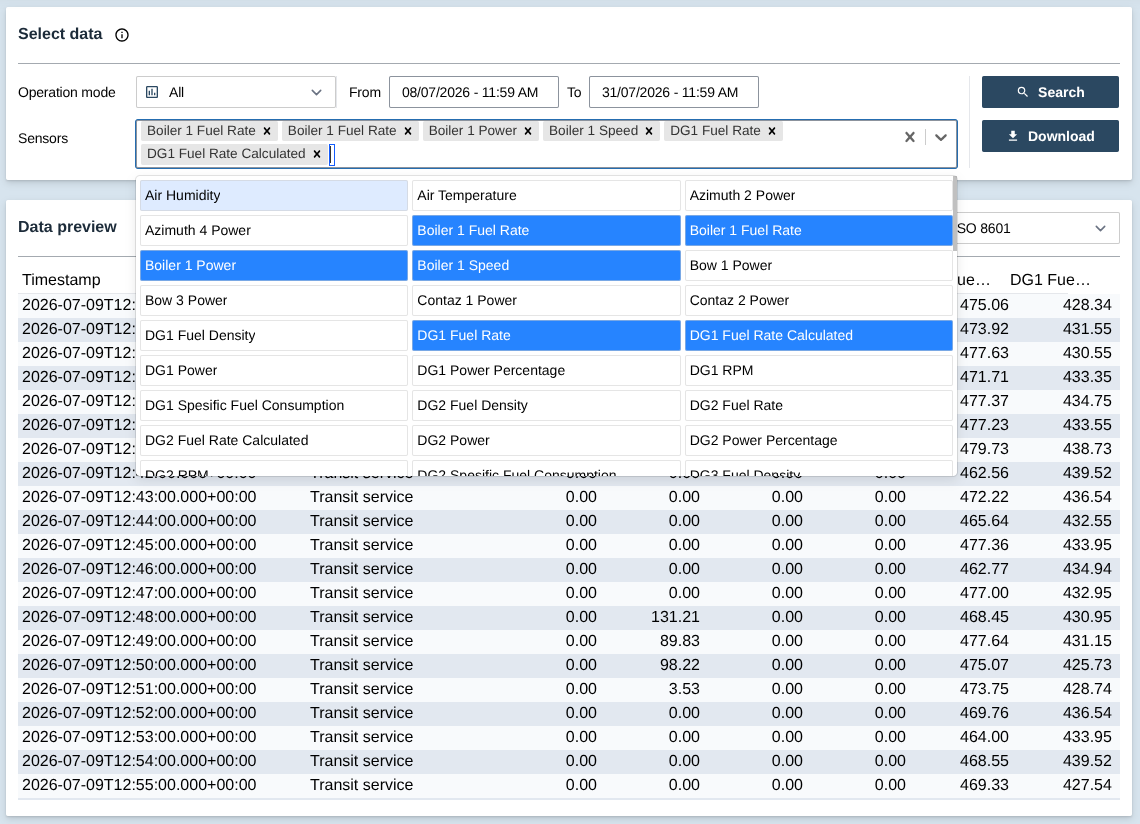This screenshot has height=824, width=1140.
Task: Select Bow 1 Power option
Action: coord(819,265)
